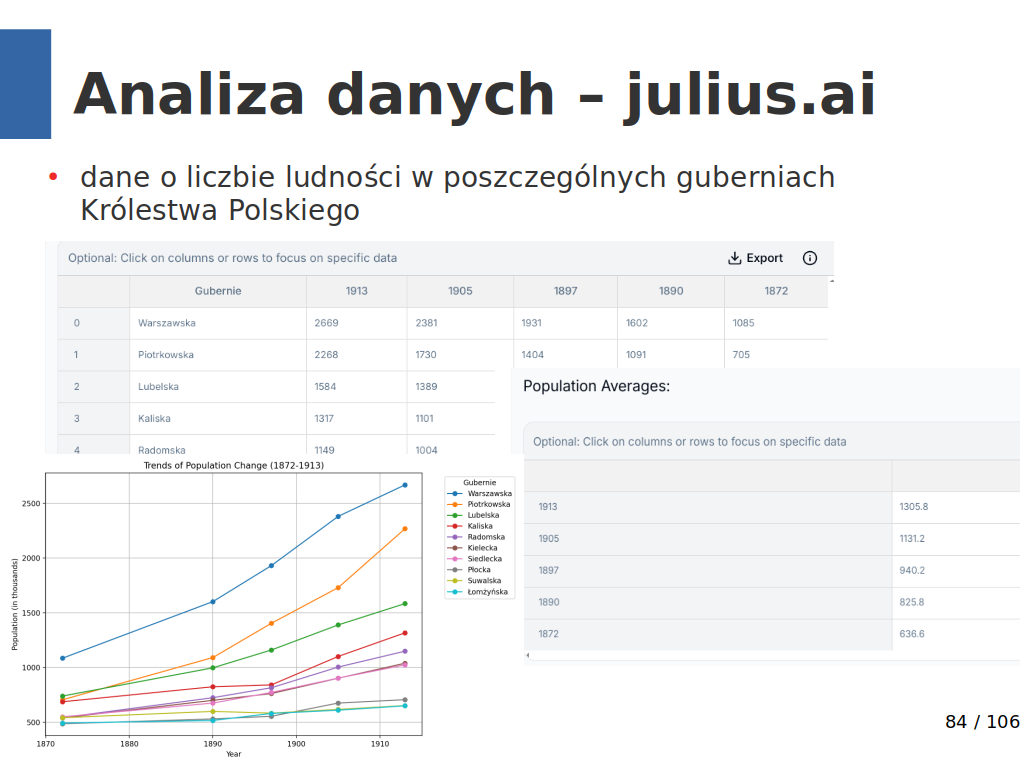Viewport: 1024px width, 768px height.
Task: Click the orange Piotrkowska legend marker
Action: pos(455,504)
